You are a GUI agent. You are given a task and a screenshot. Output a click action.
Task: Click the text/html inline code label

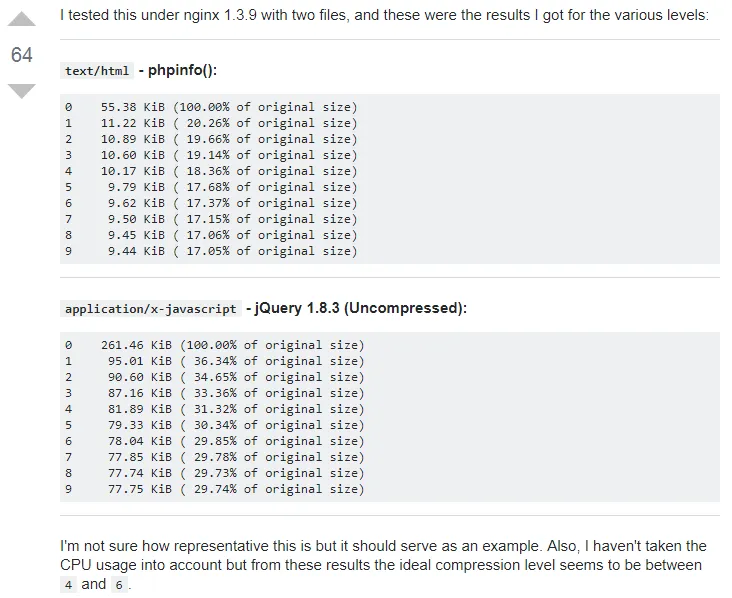[97, 71]
